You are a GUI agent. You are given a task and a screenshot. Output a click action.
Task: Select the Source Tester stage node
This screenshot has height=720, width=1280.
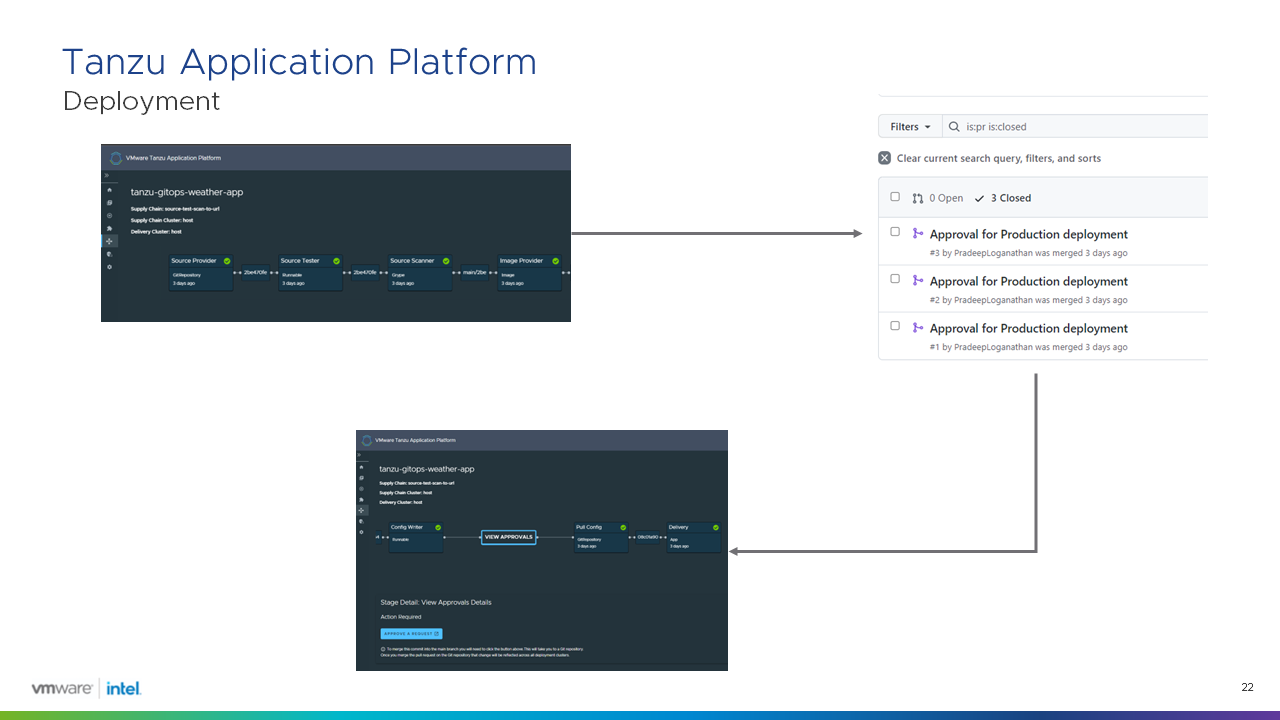310,273
